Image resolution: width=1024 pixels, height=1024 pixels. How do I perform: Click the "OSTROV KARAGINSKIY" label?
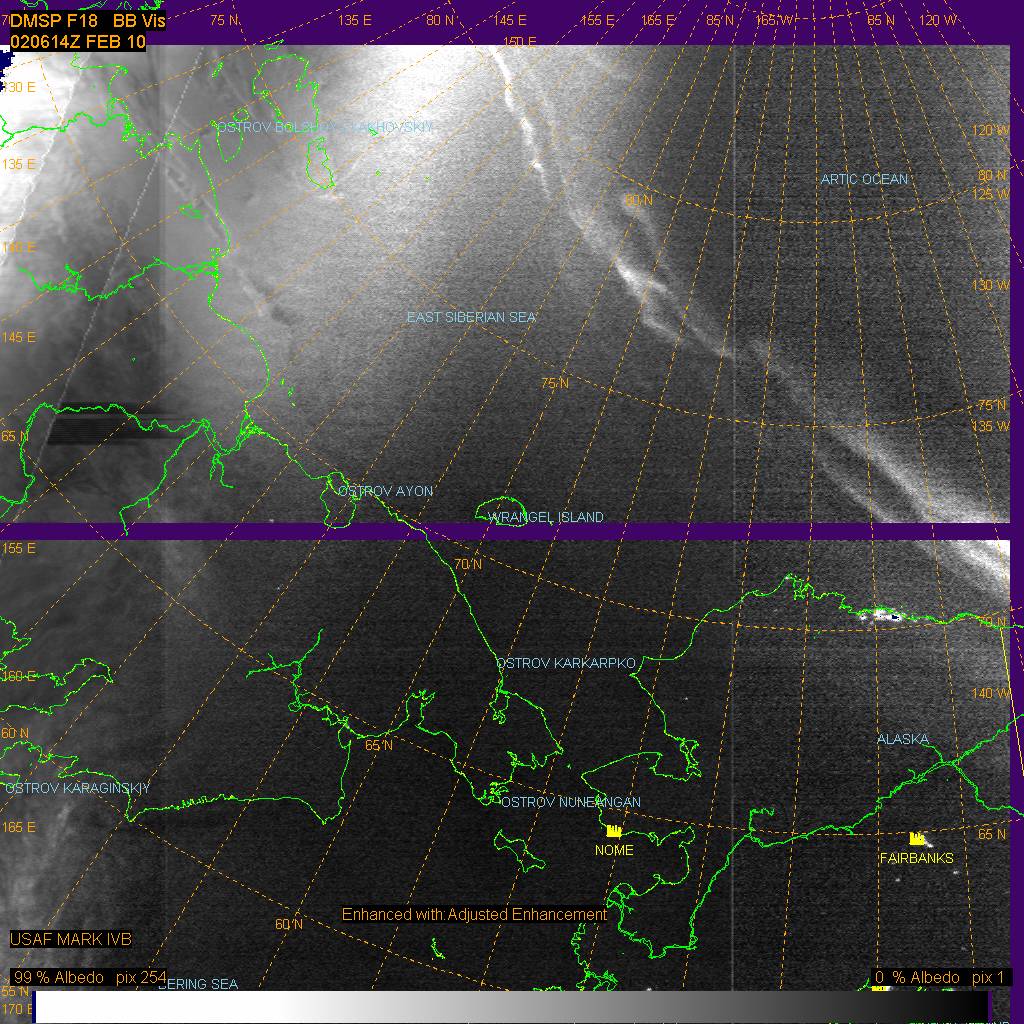click(77, 788)
